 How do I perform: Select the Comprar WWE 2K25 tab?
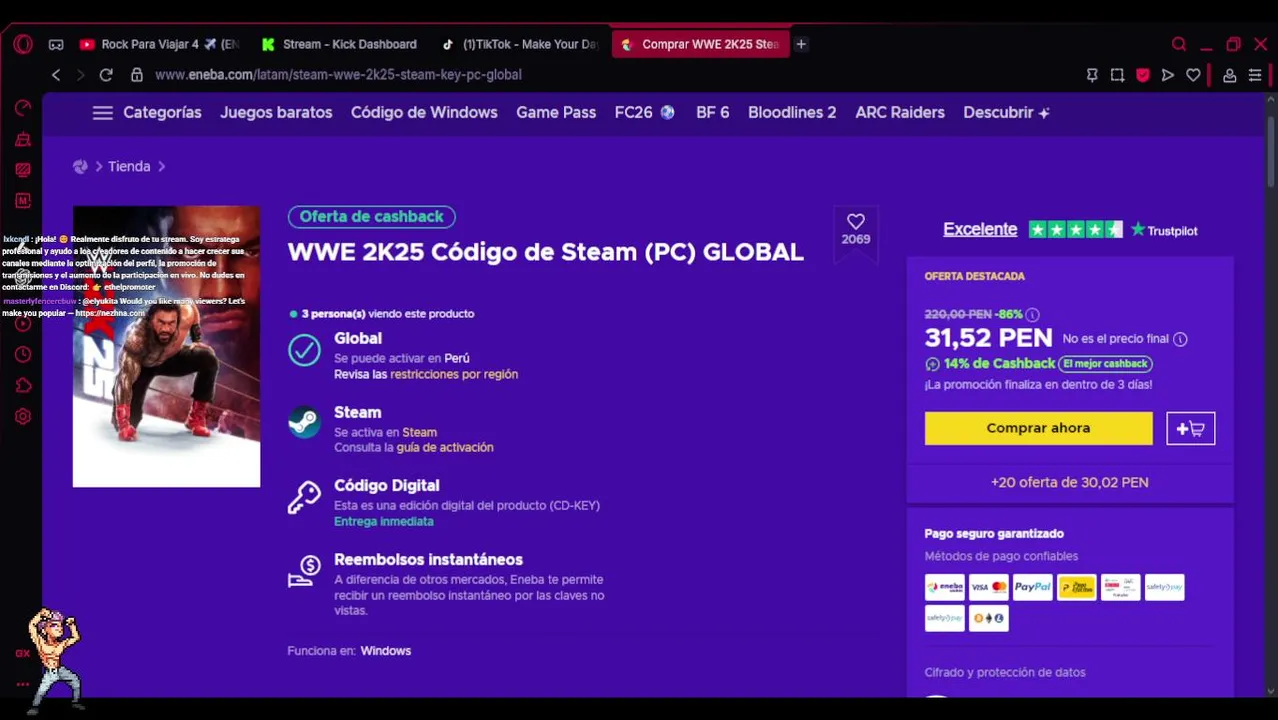coord(700,44)
